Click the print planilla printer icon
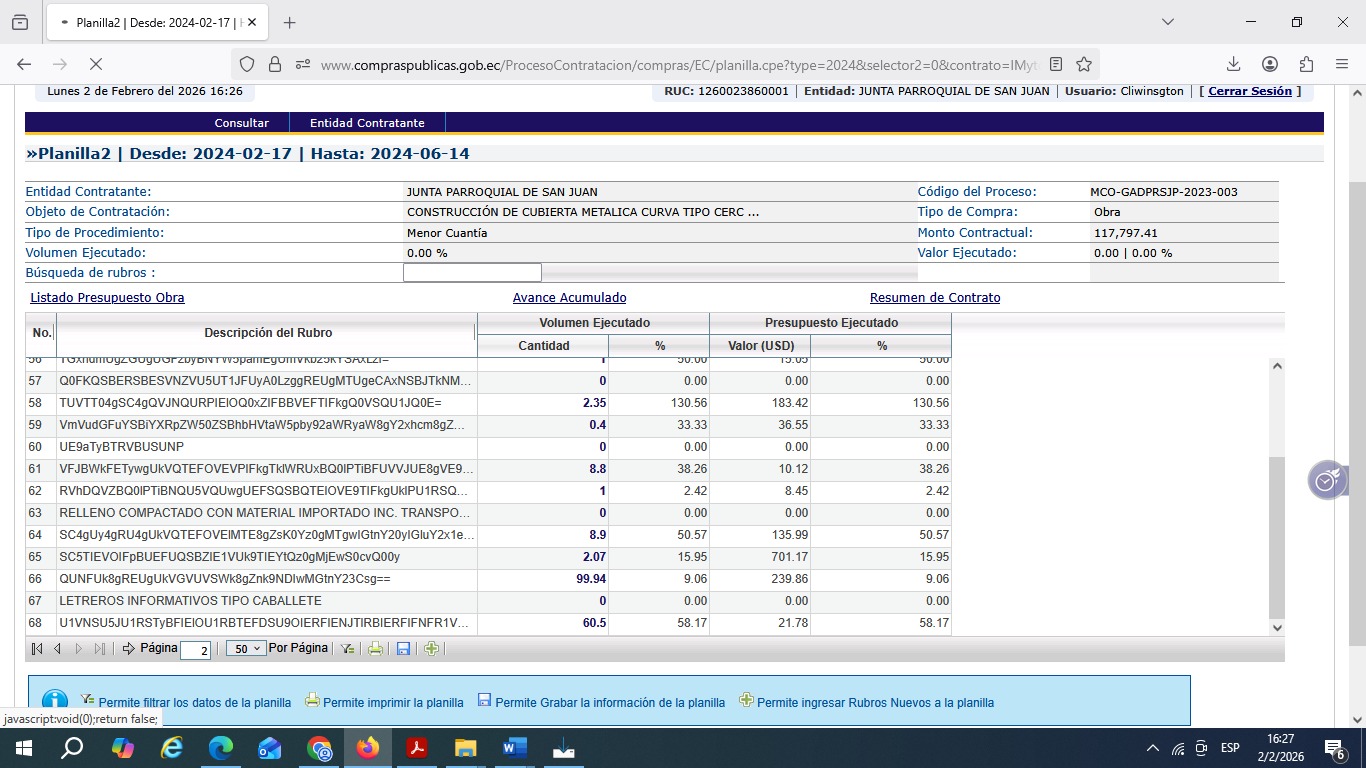Screen dimensions: 1366x768 click(375, 649)
